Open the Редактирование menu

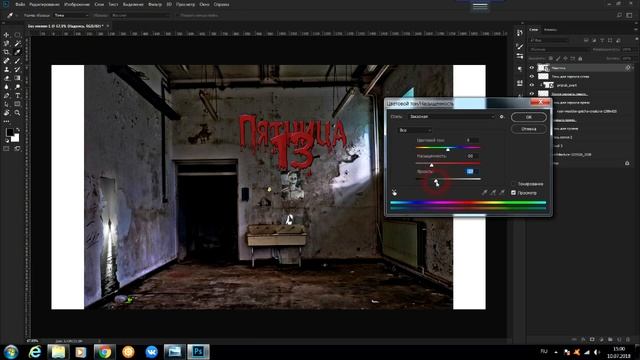tap(44, 4)
